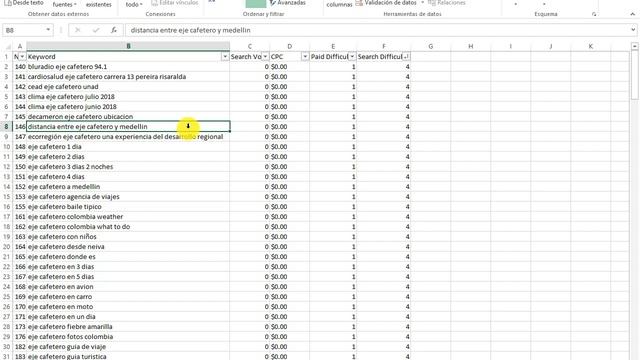Select cell "eje cafetero fotos colombia"
The width and height of the screenshot is (640, 360).
pos(128,337)
